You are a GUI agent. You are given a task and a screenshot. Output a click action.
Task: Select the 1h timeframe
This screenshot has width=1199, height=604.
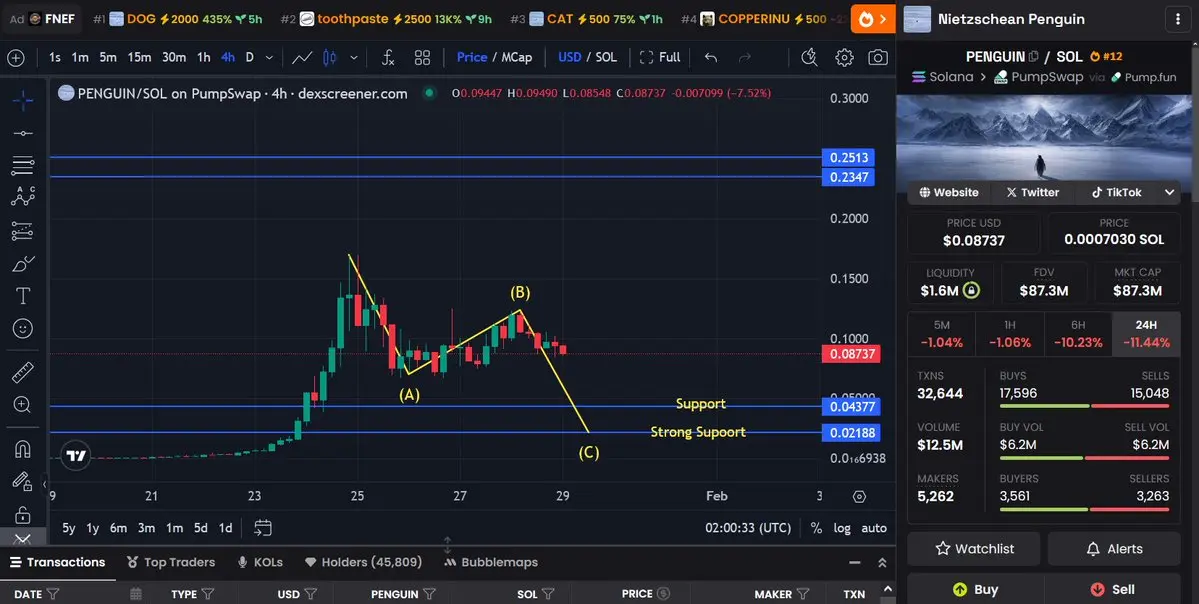click(x=203, y=57)
